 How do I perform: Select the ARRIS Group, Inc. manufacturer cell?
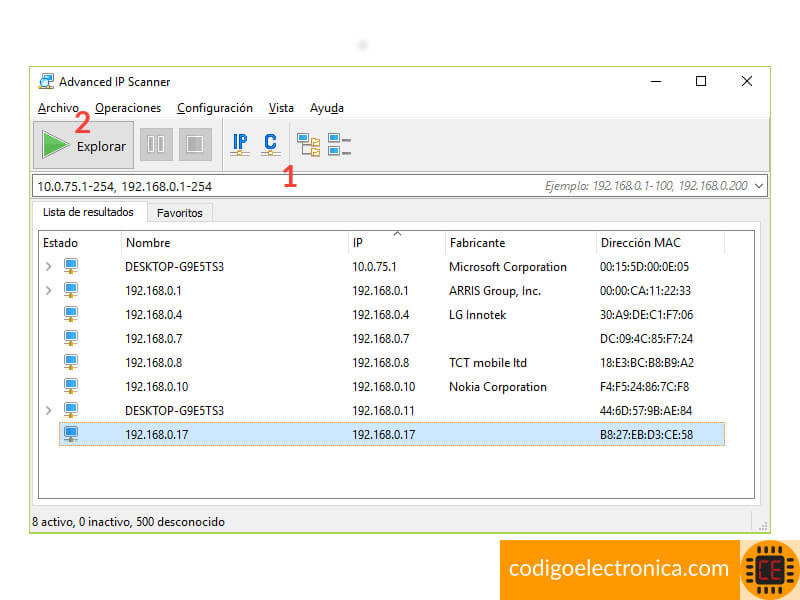(494, 291)
